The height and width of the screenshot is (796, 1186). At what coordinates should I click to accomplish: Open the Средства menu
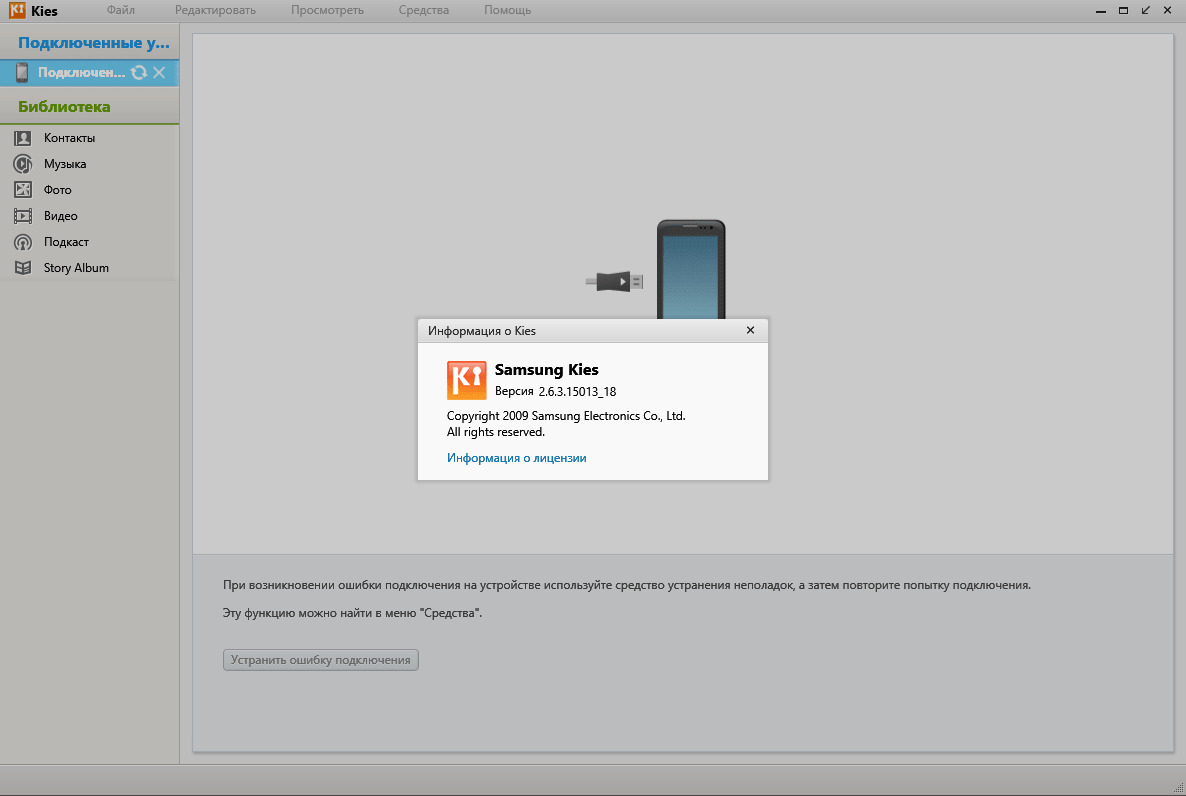pyautogui.click(x=424, y=10)
